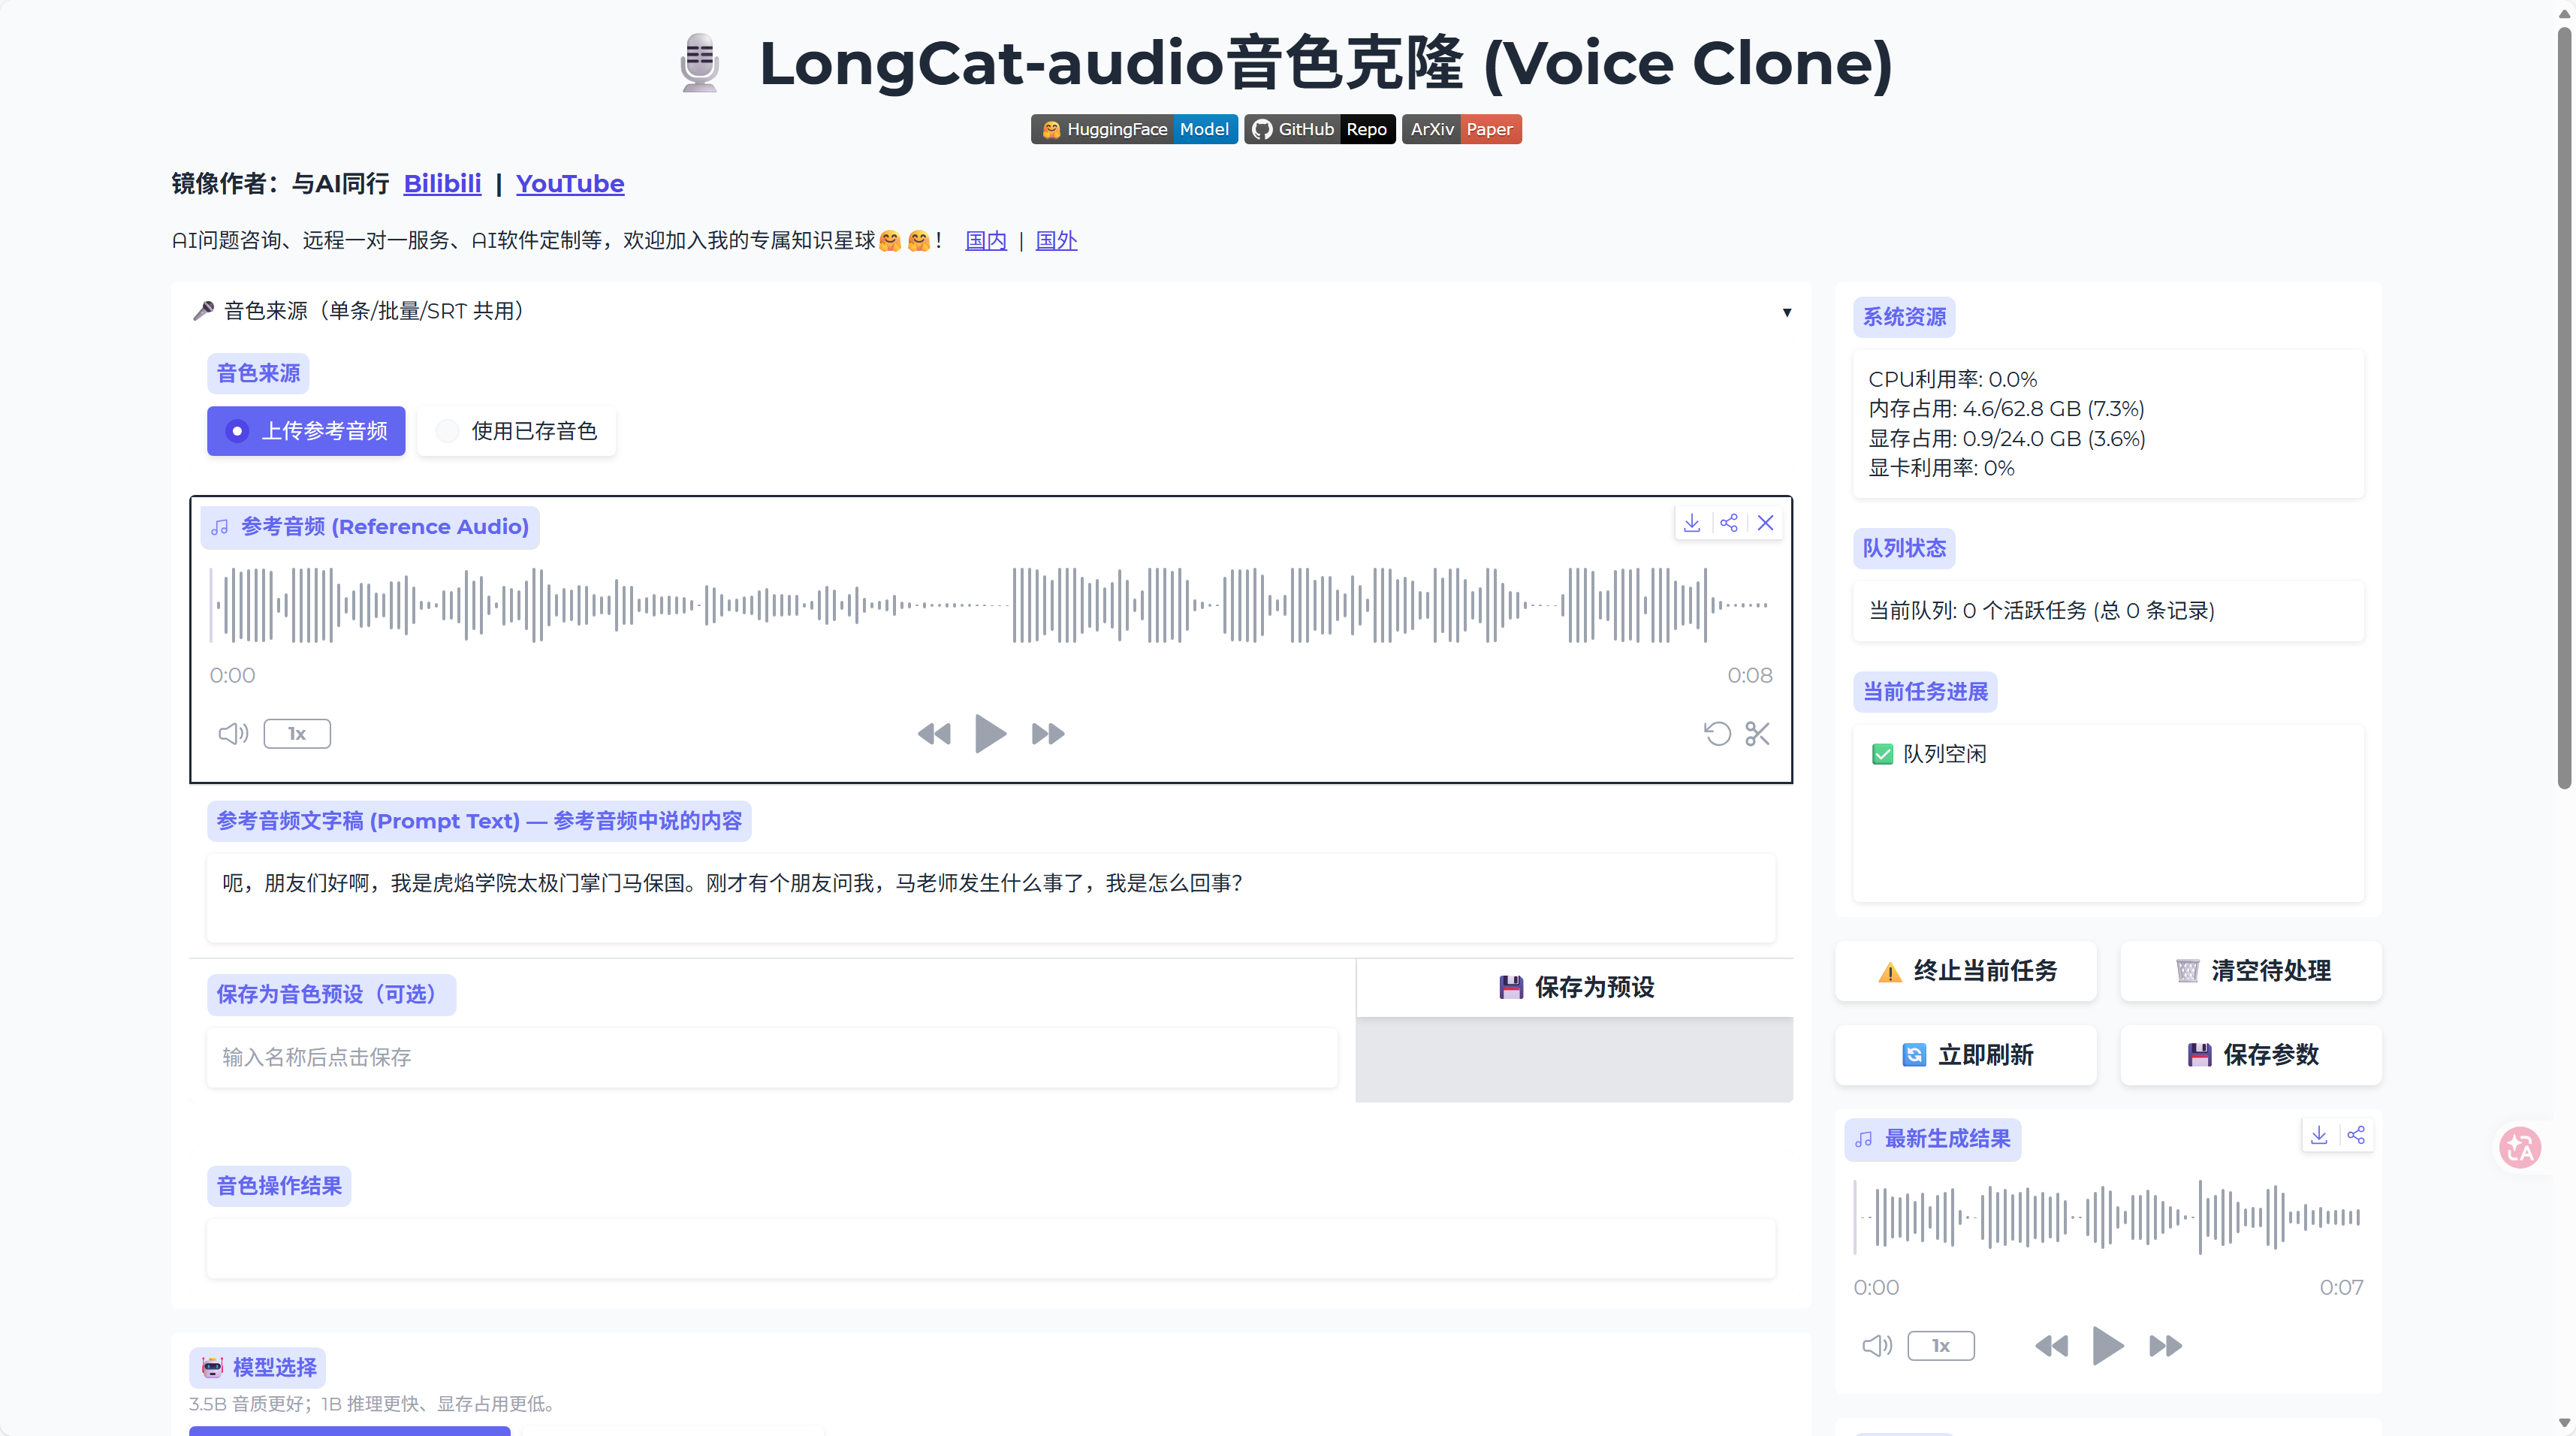Change generated result playback speed 1x
2576x1436 pixels.
click(x=1941, y=1346)
